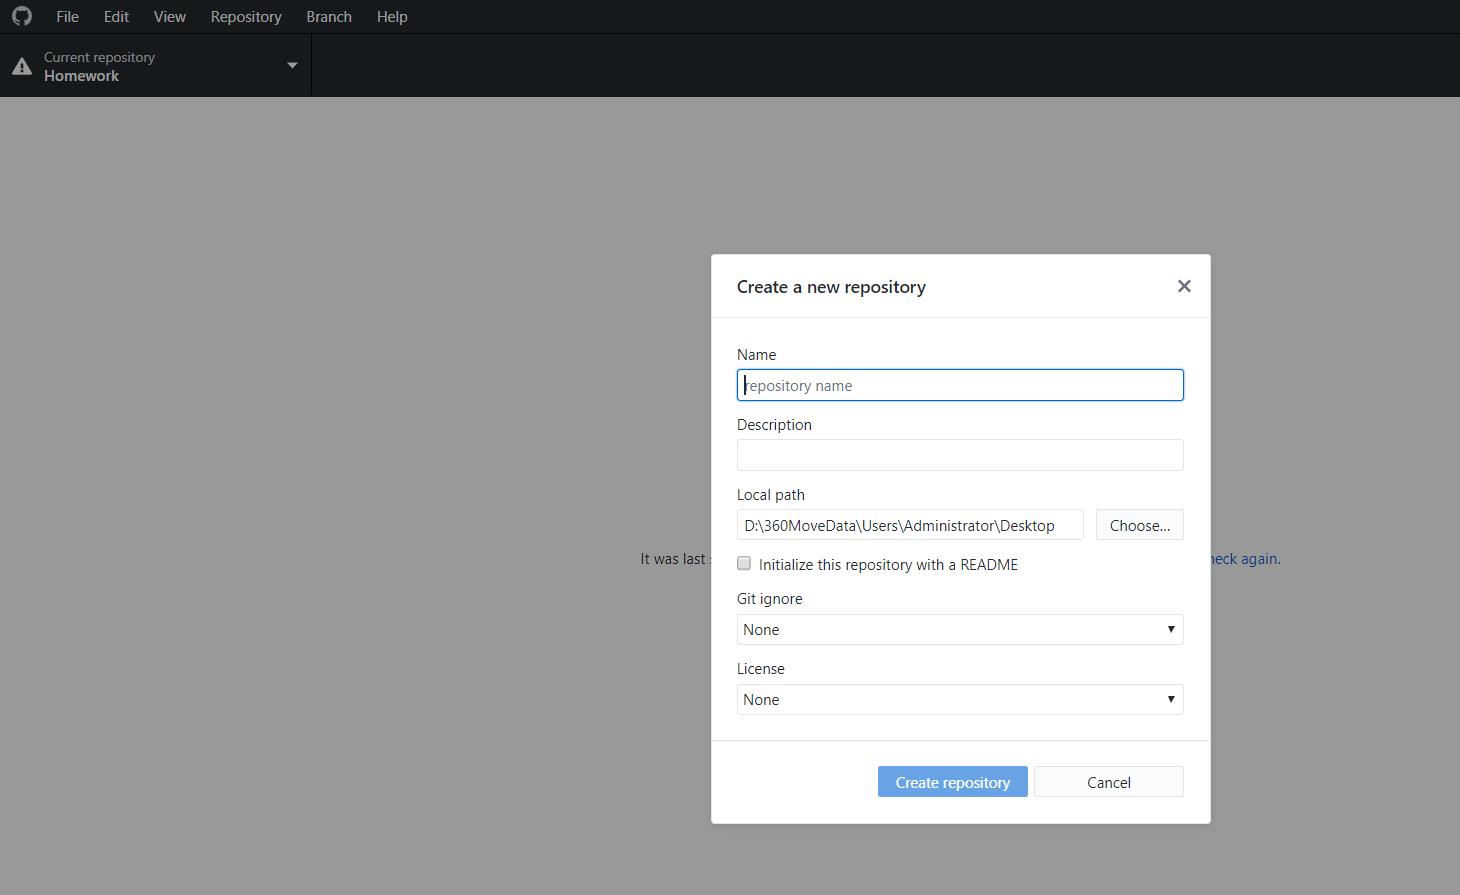Click the License label
This screenshot has width=1460, height=895.
760,669
